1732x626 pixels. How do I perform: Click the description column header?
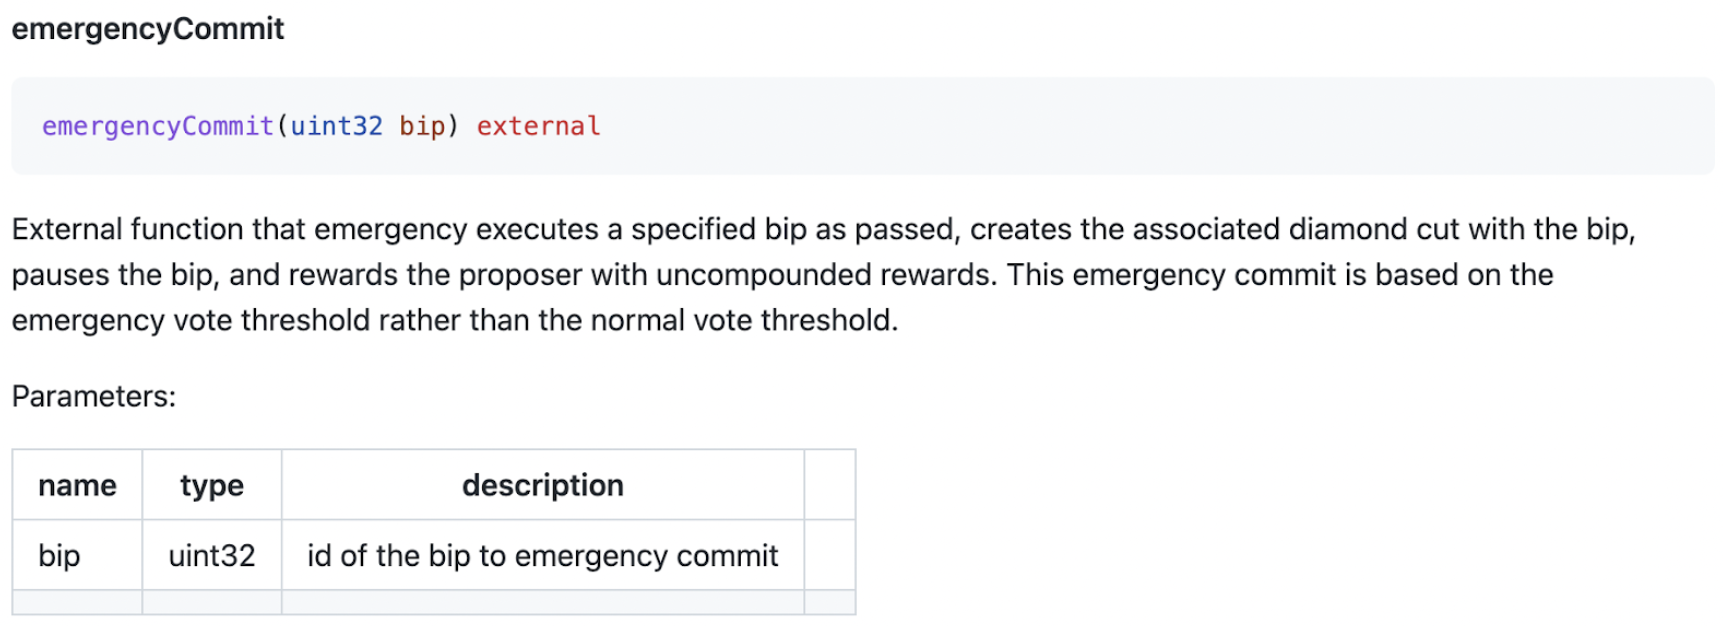point(542,486)
